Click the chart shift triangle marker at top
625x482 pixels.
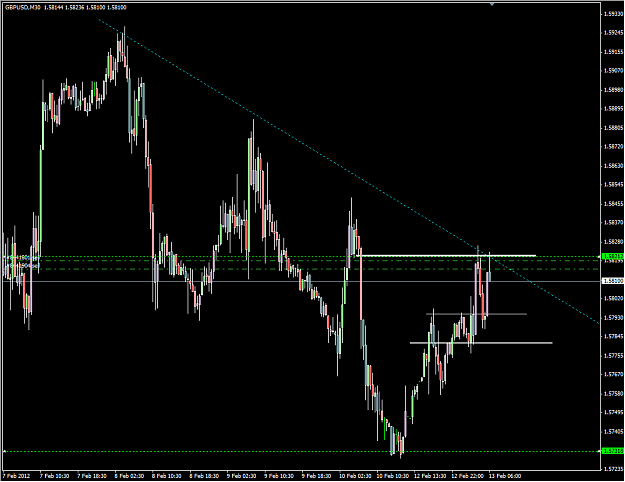pyautogui.click(x=492, y=4)
